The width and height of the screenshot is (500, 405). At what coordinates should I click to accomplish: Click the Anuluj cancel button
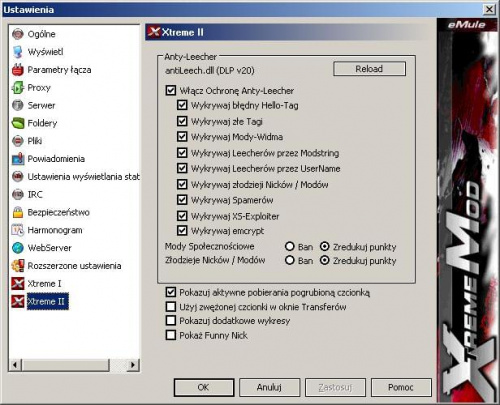pos(269,387)
